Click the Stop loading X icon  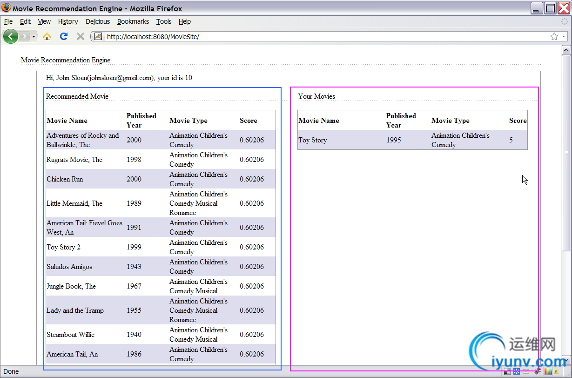tap(80, 36)
